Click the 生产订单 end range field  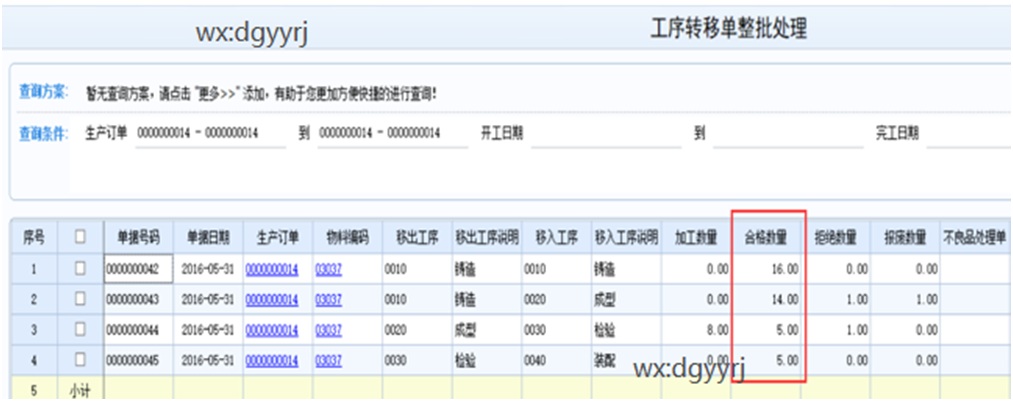393,134
